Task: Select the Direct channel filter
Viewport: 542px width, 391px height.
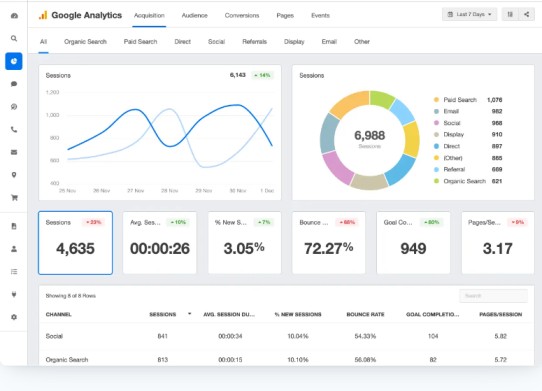Action: pos(183,42)
